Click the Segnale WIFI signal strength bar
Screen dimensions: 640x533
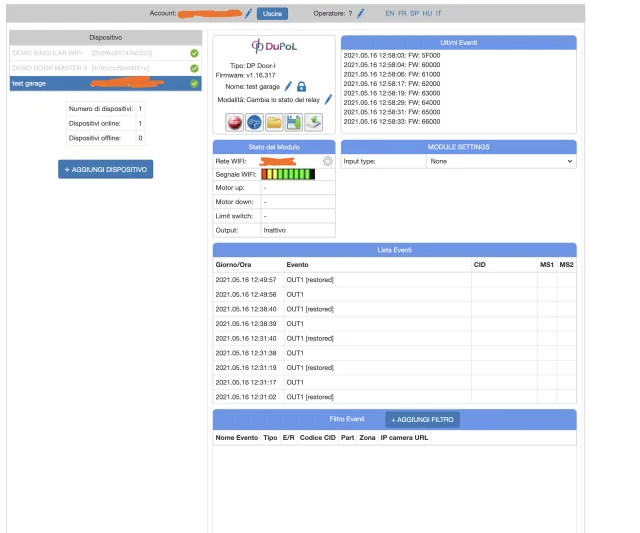(288, 174)
